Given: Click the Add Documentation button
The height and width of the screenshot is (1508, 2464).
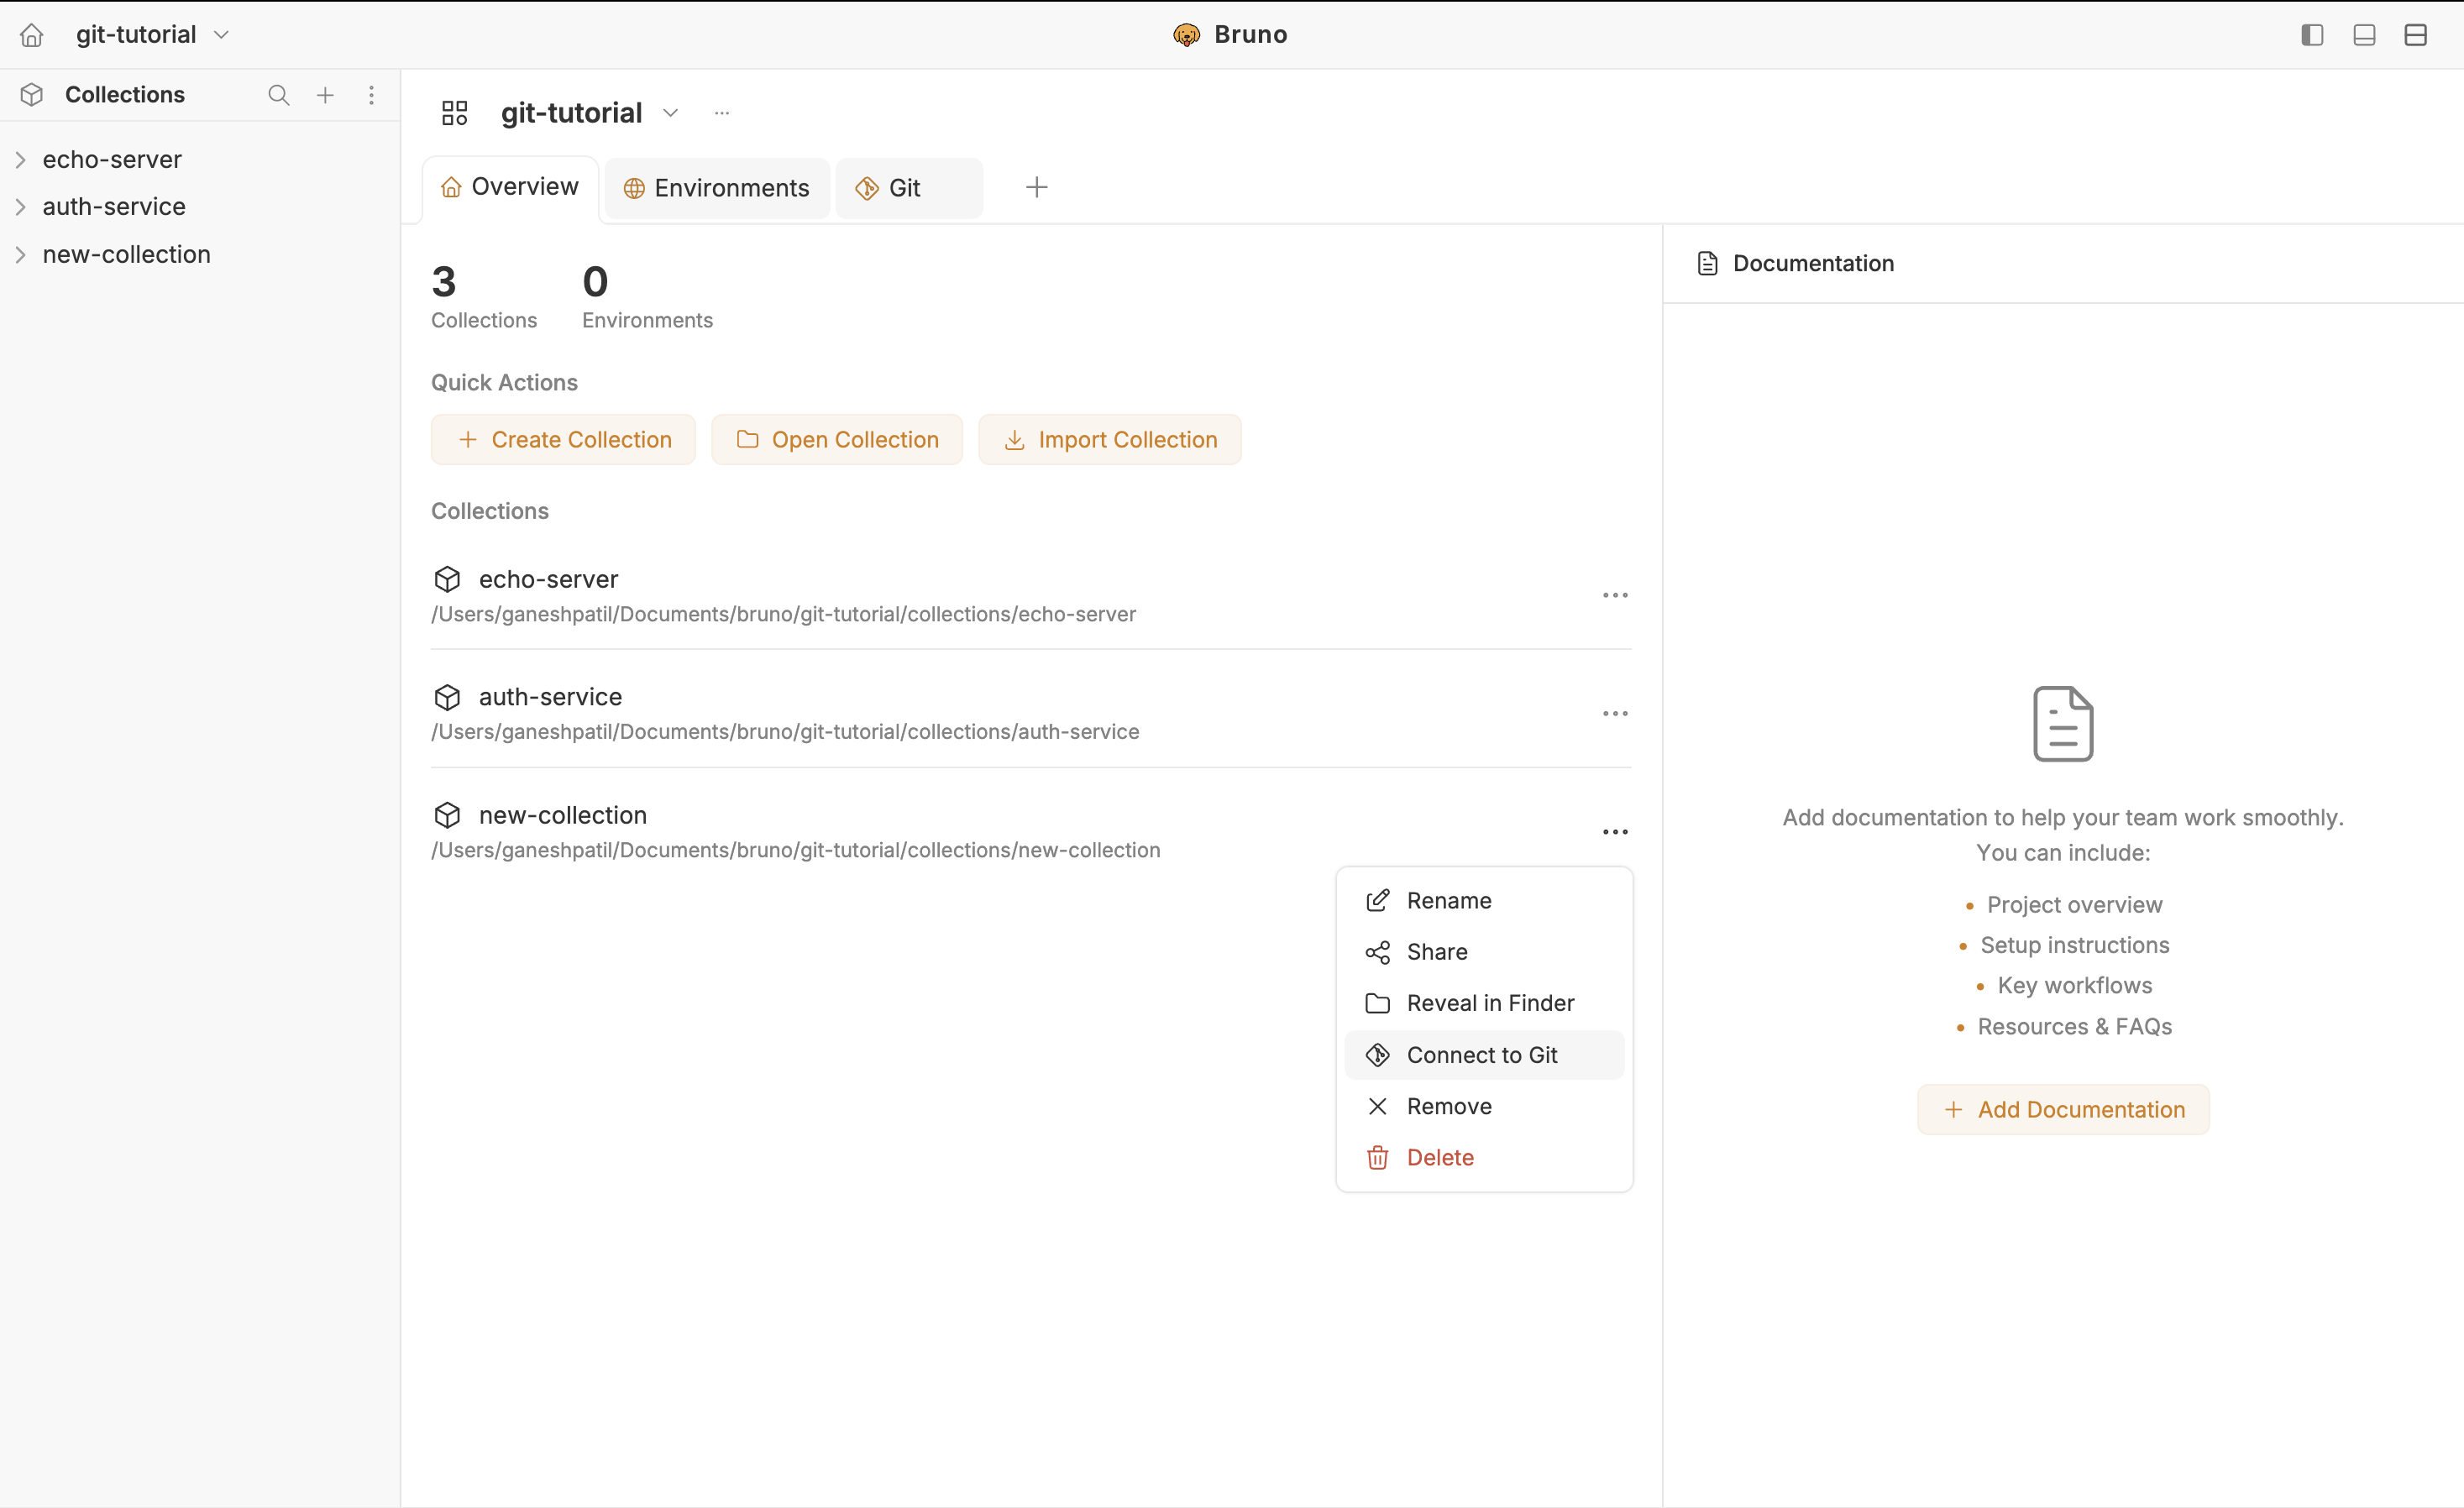Looking at the screenshot, I should coord(2063,1110).
